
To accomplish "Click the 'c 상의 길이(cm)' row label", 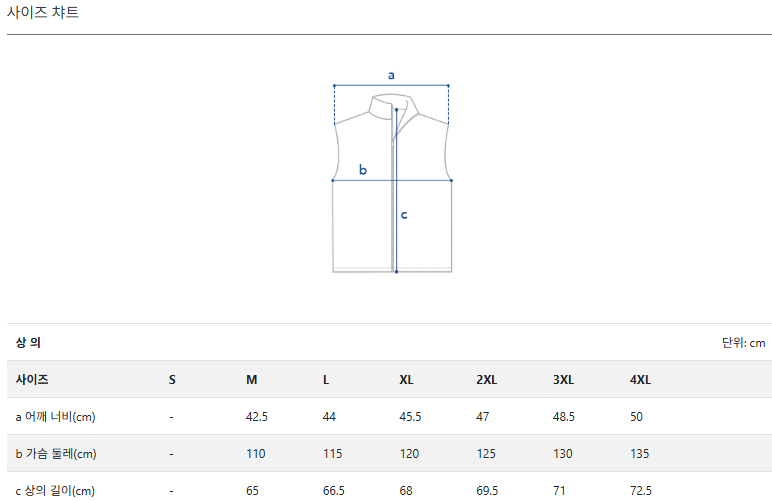I will pyautogui.click(x=55, y=491).
